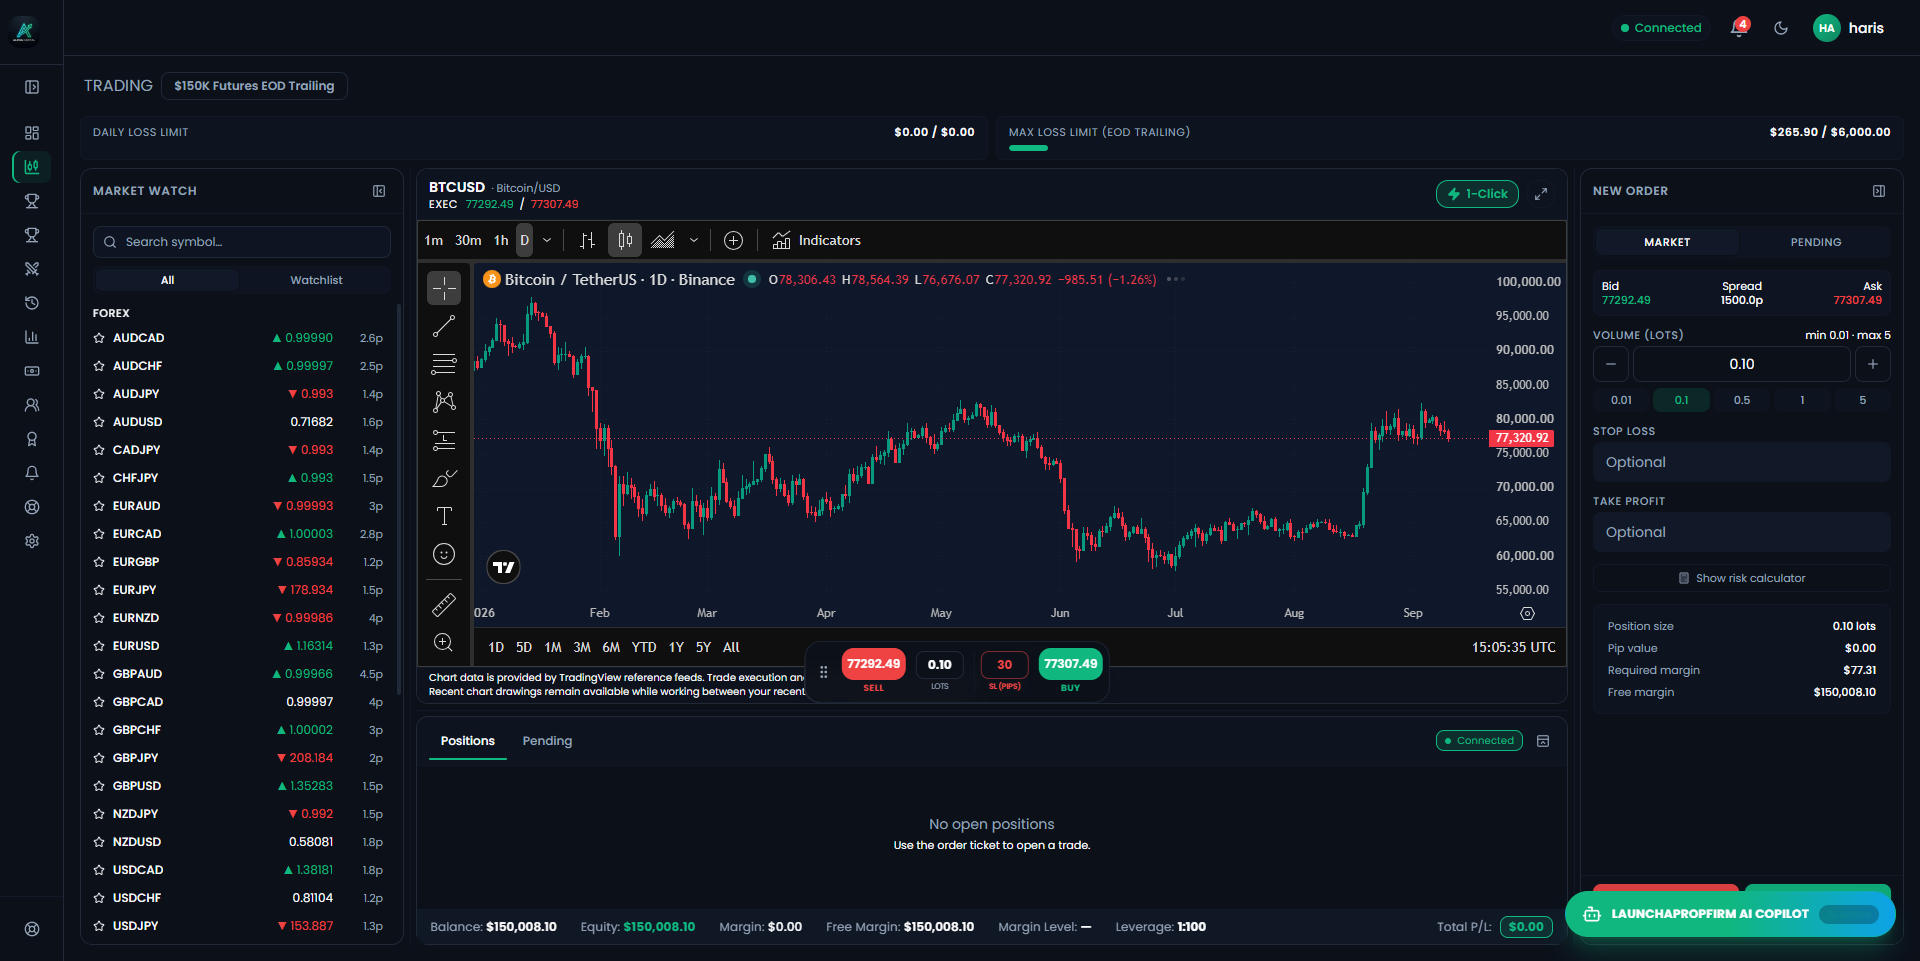Switch to the Pending order tab

[x=1815, y=242]
